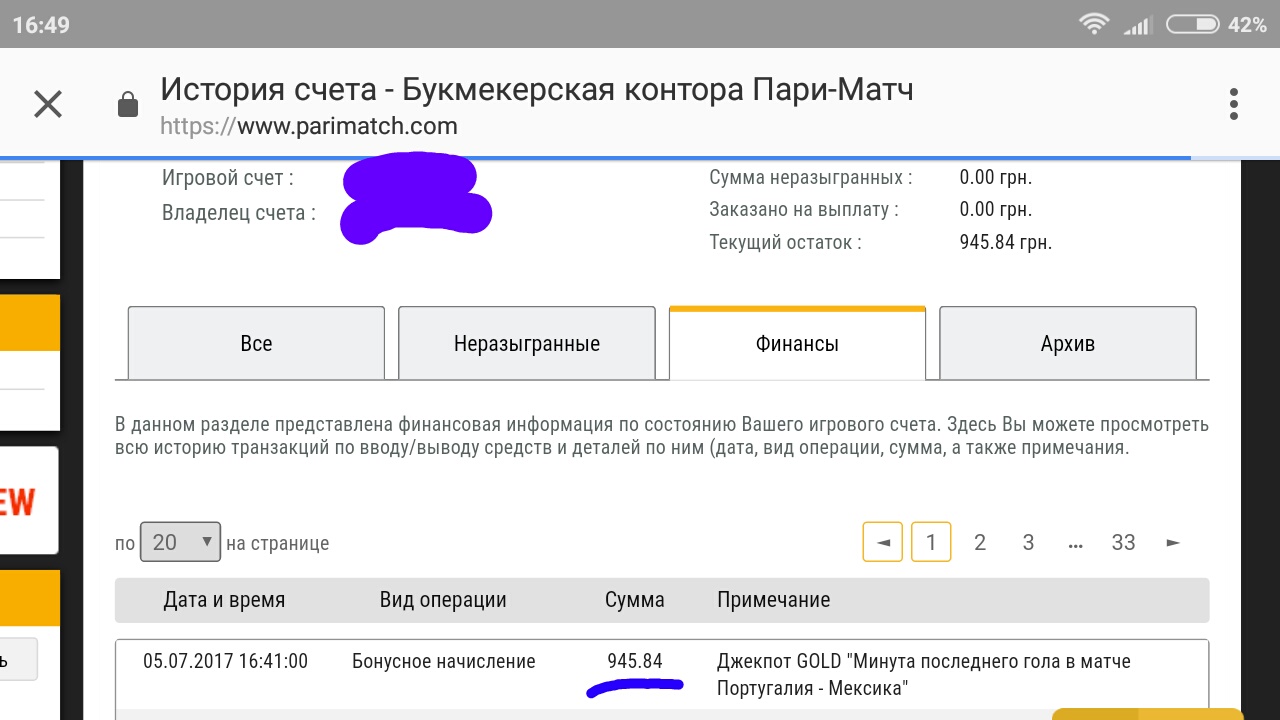The height and width of the screenshot is (720, 1280).
Task: Click the Владелец счета label
Action: [x=239, y=213]
